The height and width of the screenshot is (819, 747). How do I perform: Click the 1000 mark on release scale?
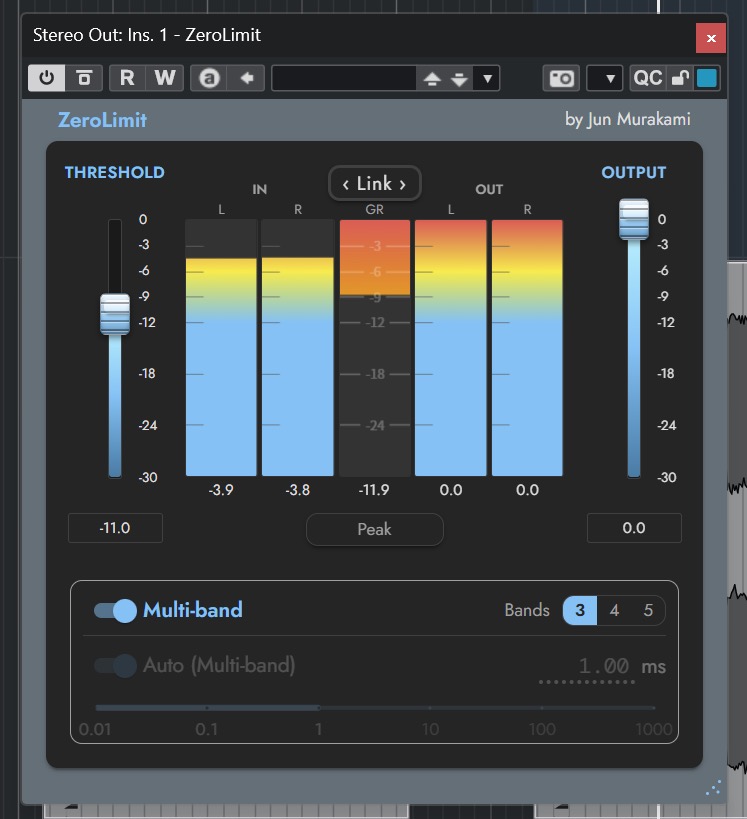pos(653,729)
